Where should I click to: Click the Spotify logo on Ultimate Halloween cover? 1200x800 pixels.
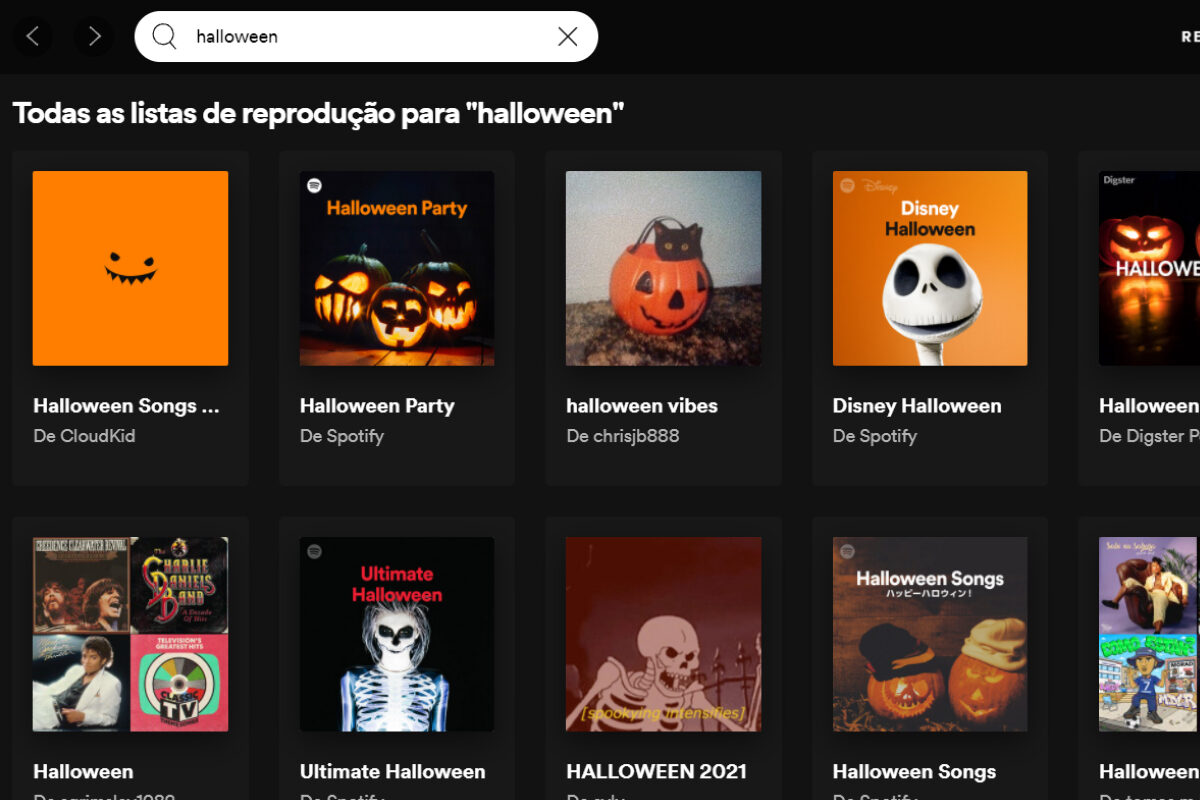pos(314,552)
